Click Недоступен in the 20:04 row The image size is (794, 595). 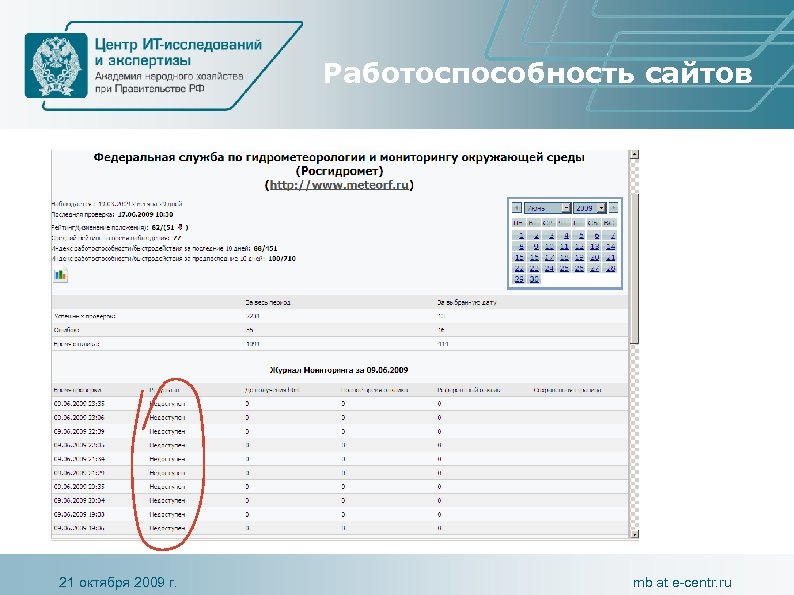click(x=167, y=500)
